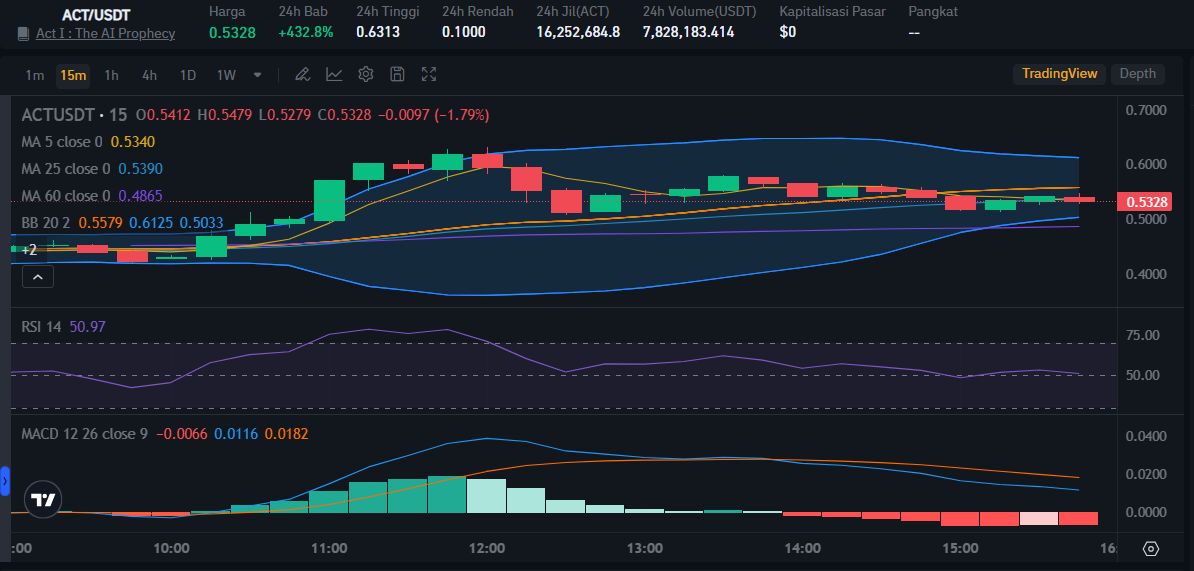Screen dimensions: 1194x571
Task: Open the indicators chart icon
Action: coord(334,74)
